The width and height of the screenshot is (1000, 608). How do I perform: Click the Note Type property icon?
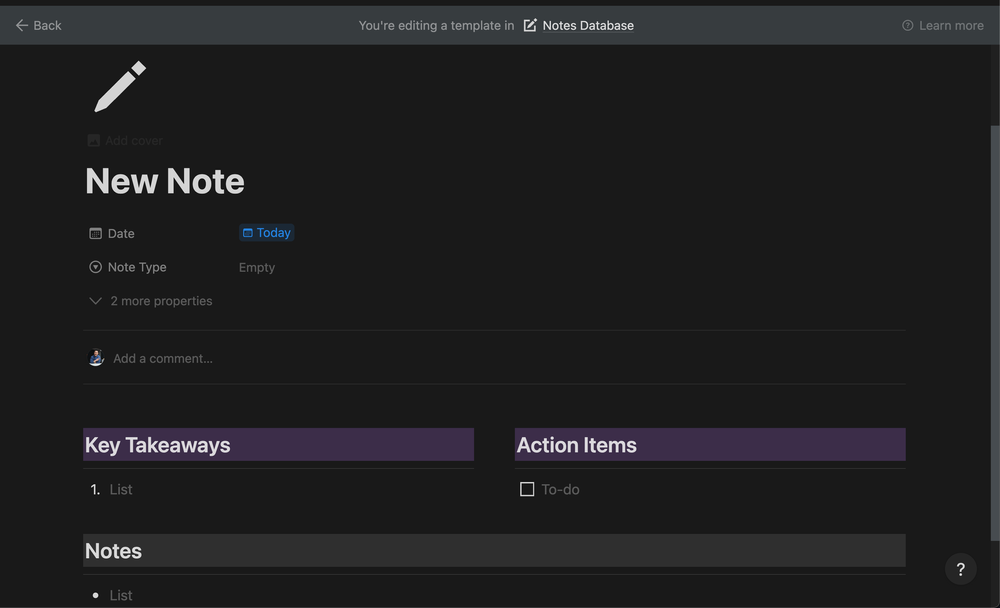coord(93,267)
